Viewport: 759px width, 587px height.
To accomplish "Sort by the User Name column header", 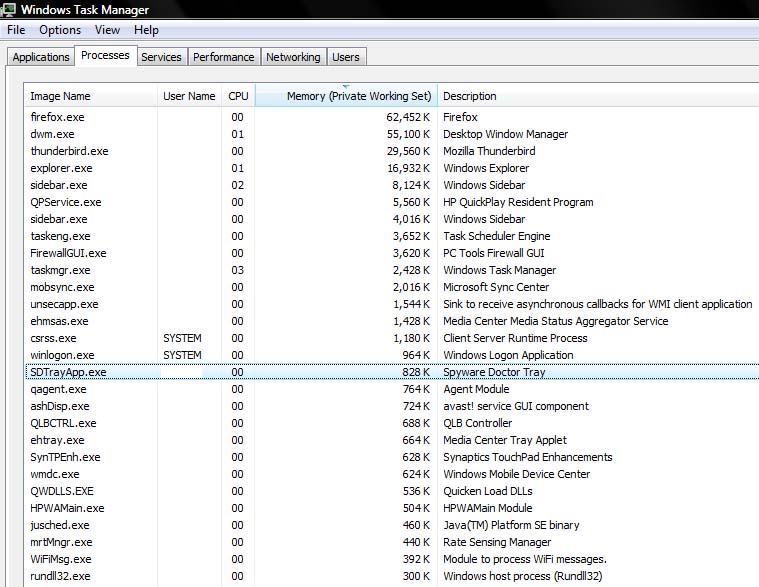I will pos(189,96).
